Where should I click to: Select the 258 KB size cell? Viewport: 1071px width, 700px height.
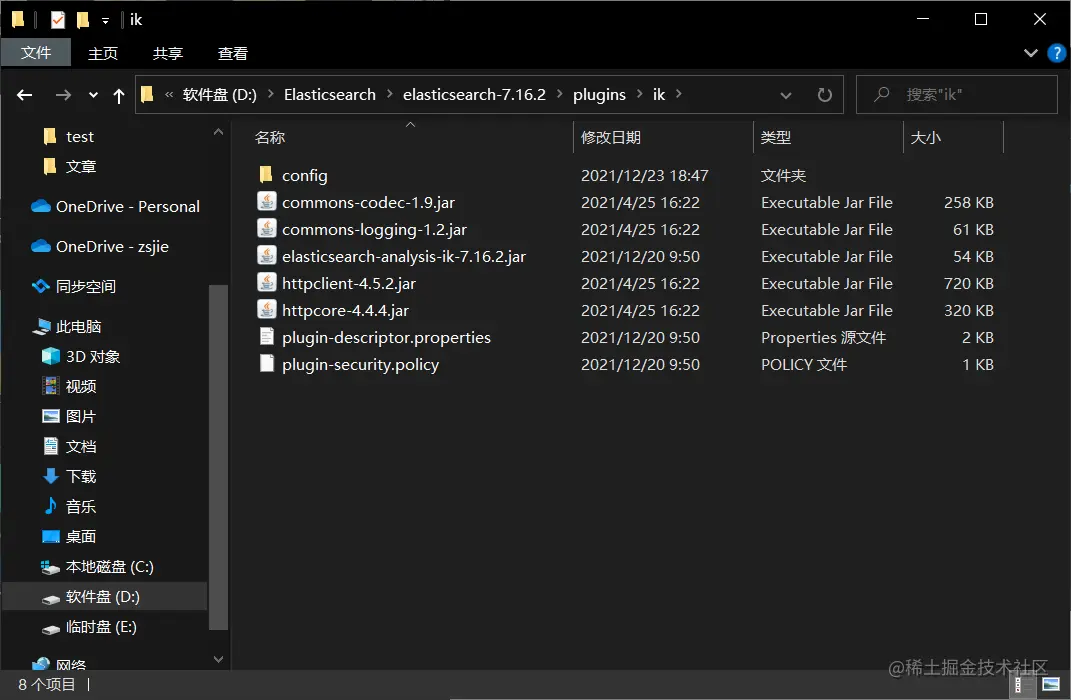[968, 202]
